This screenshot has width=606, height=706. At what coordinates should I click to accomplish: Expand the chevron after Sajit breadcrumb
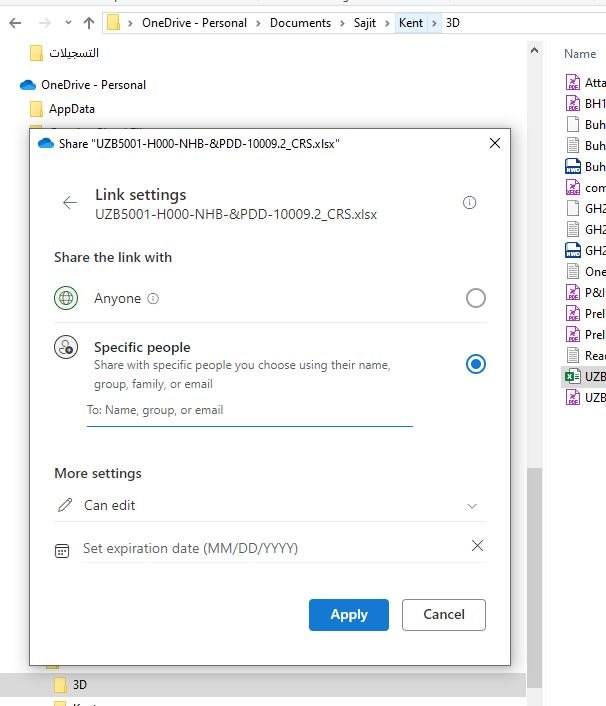(387, 23)
